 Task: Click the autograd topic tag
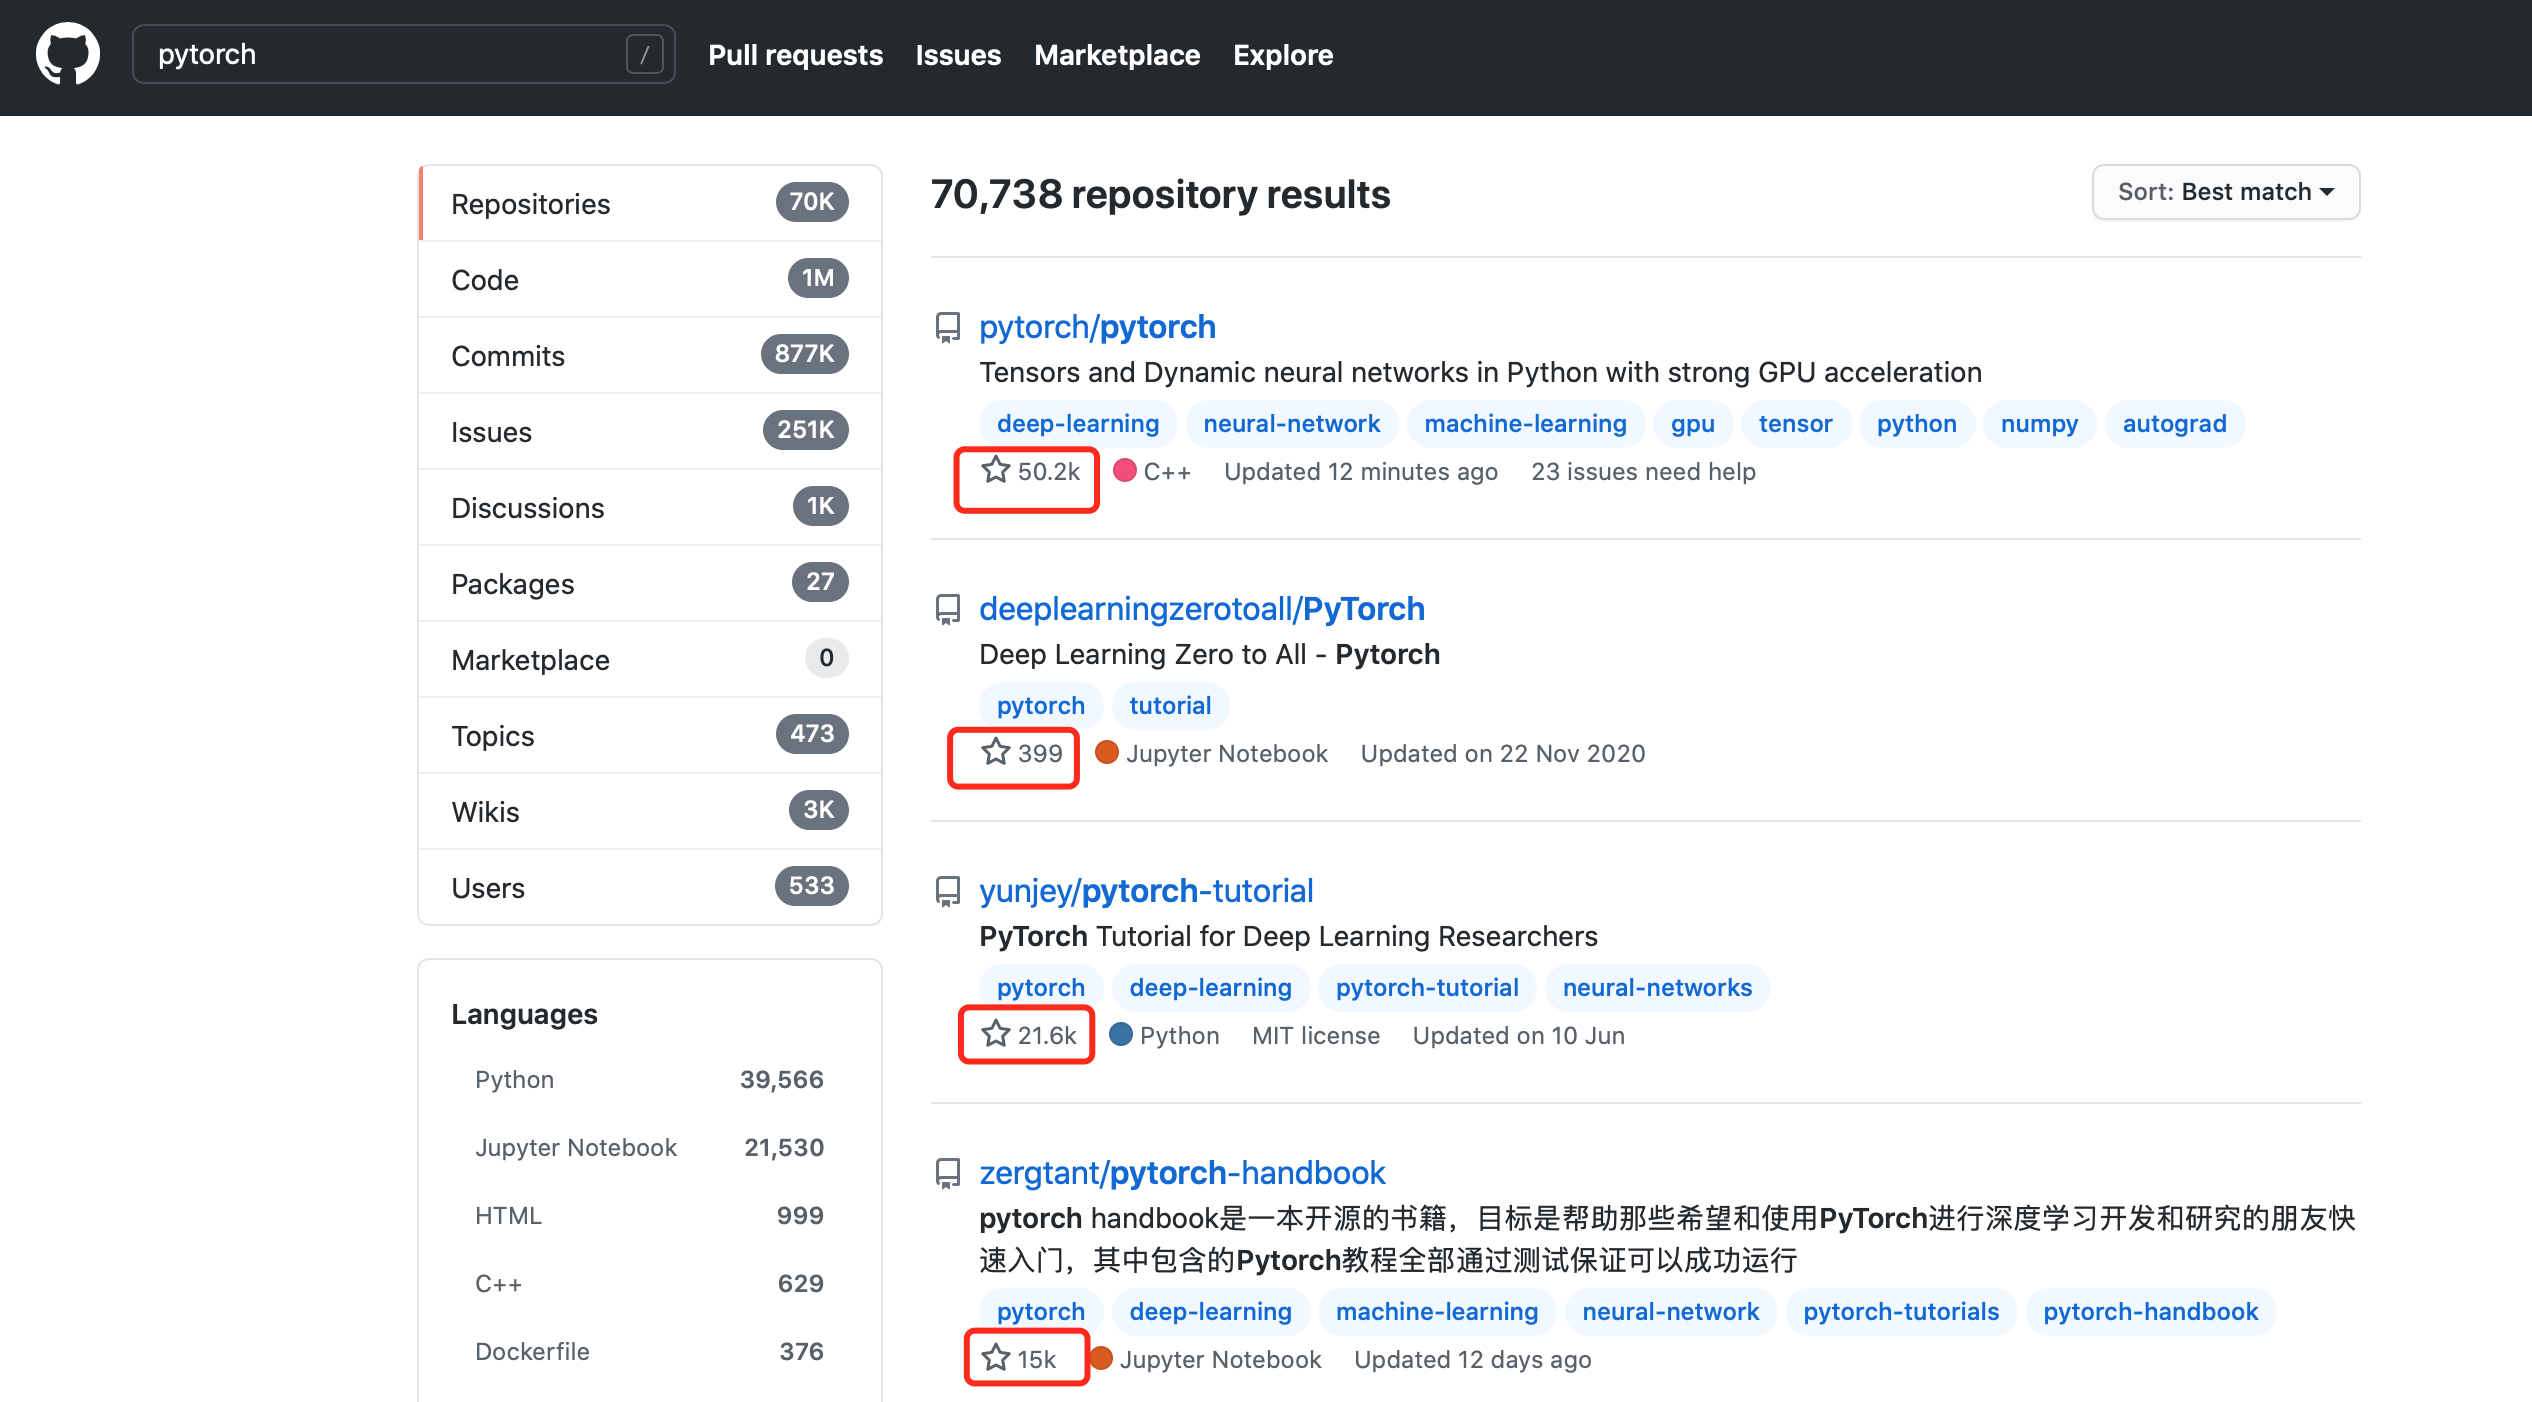coord(2175,424)
